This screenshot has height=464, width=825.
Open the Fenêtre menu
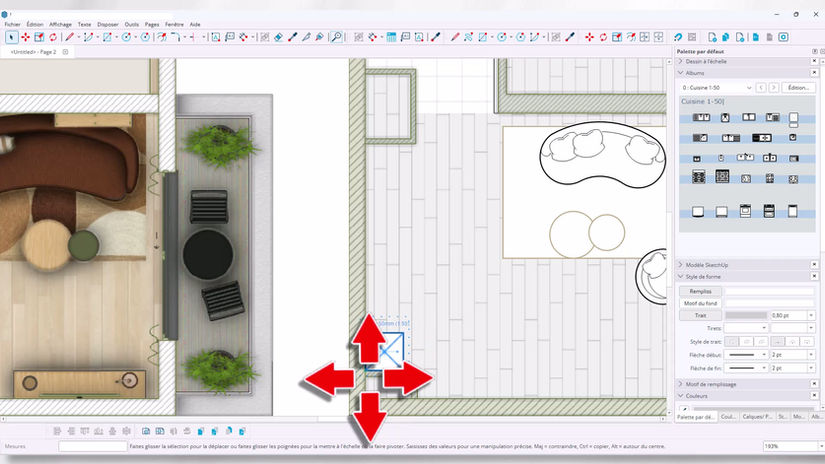(x=174, y=24)
